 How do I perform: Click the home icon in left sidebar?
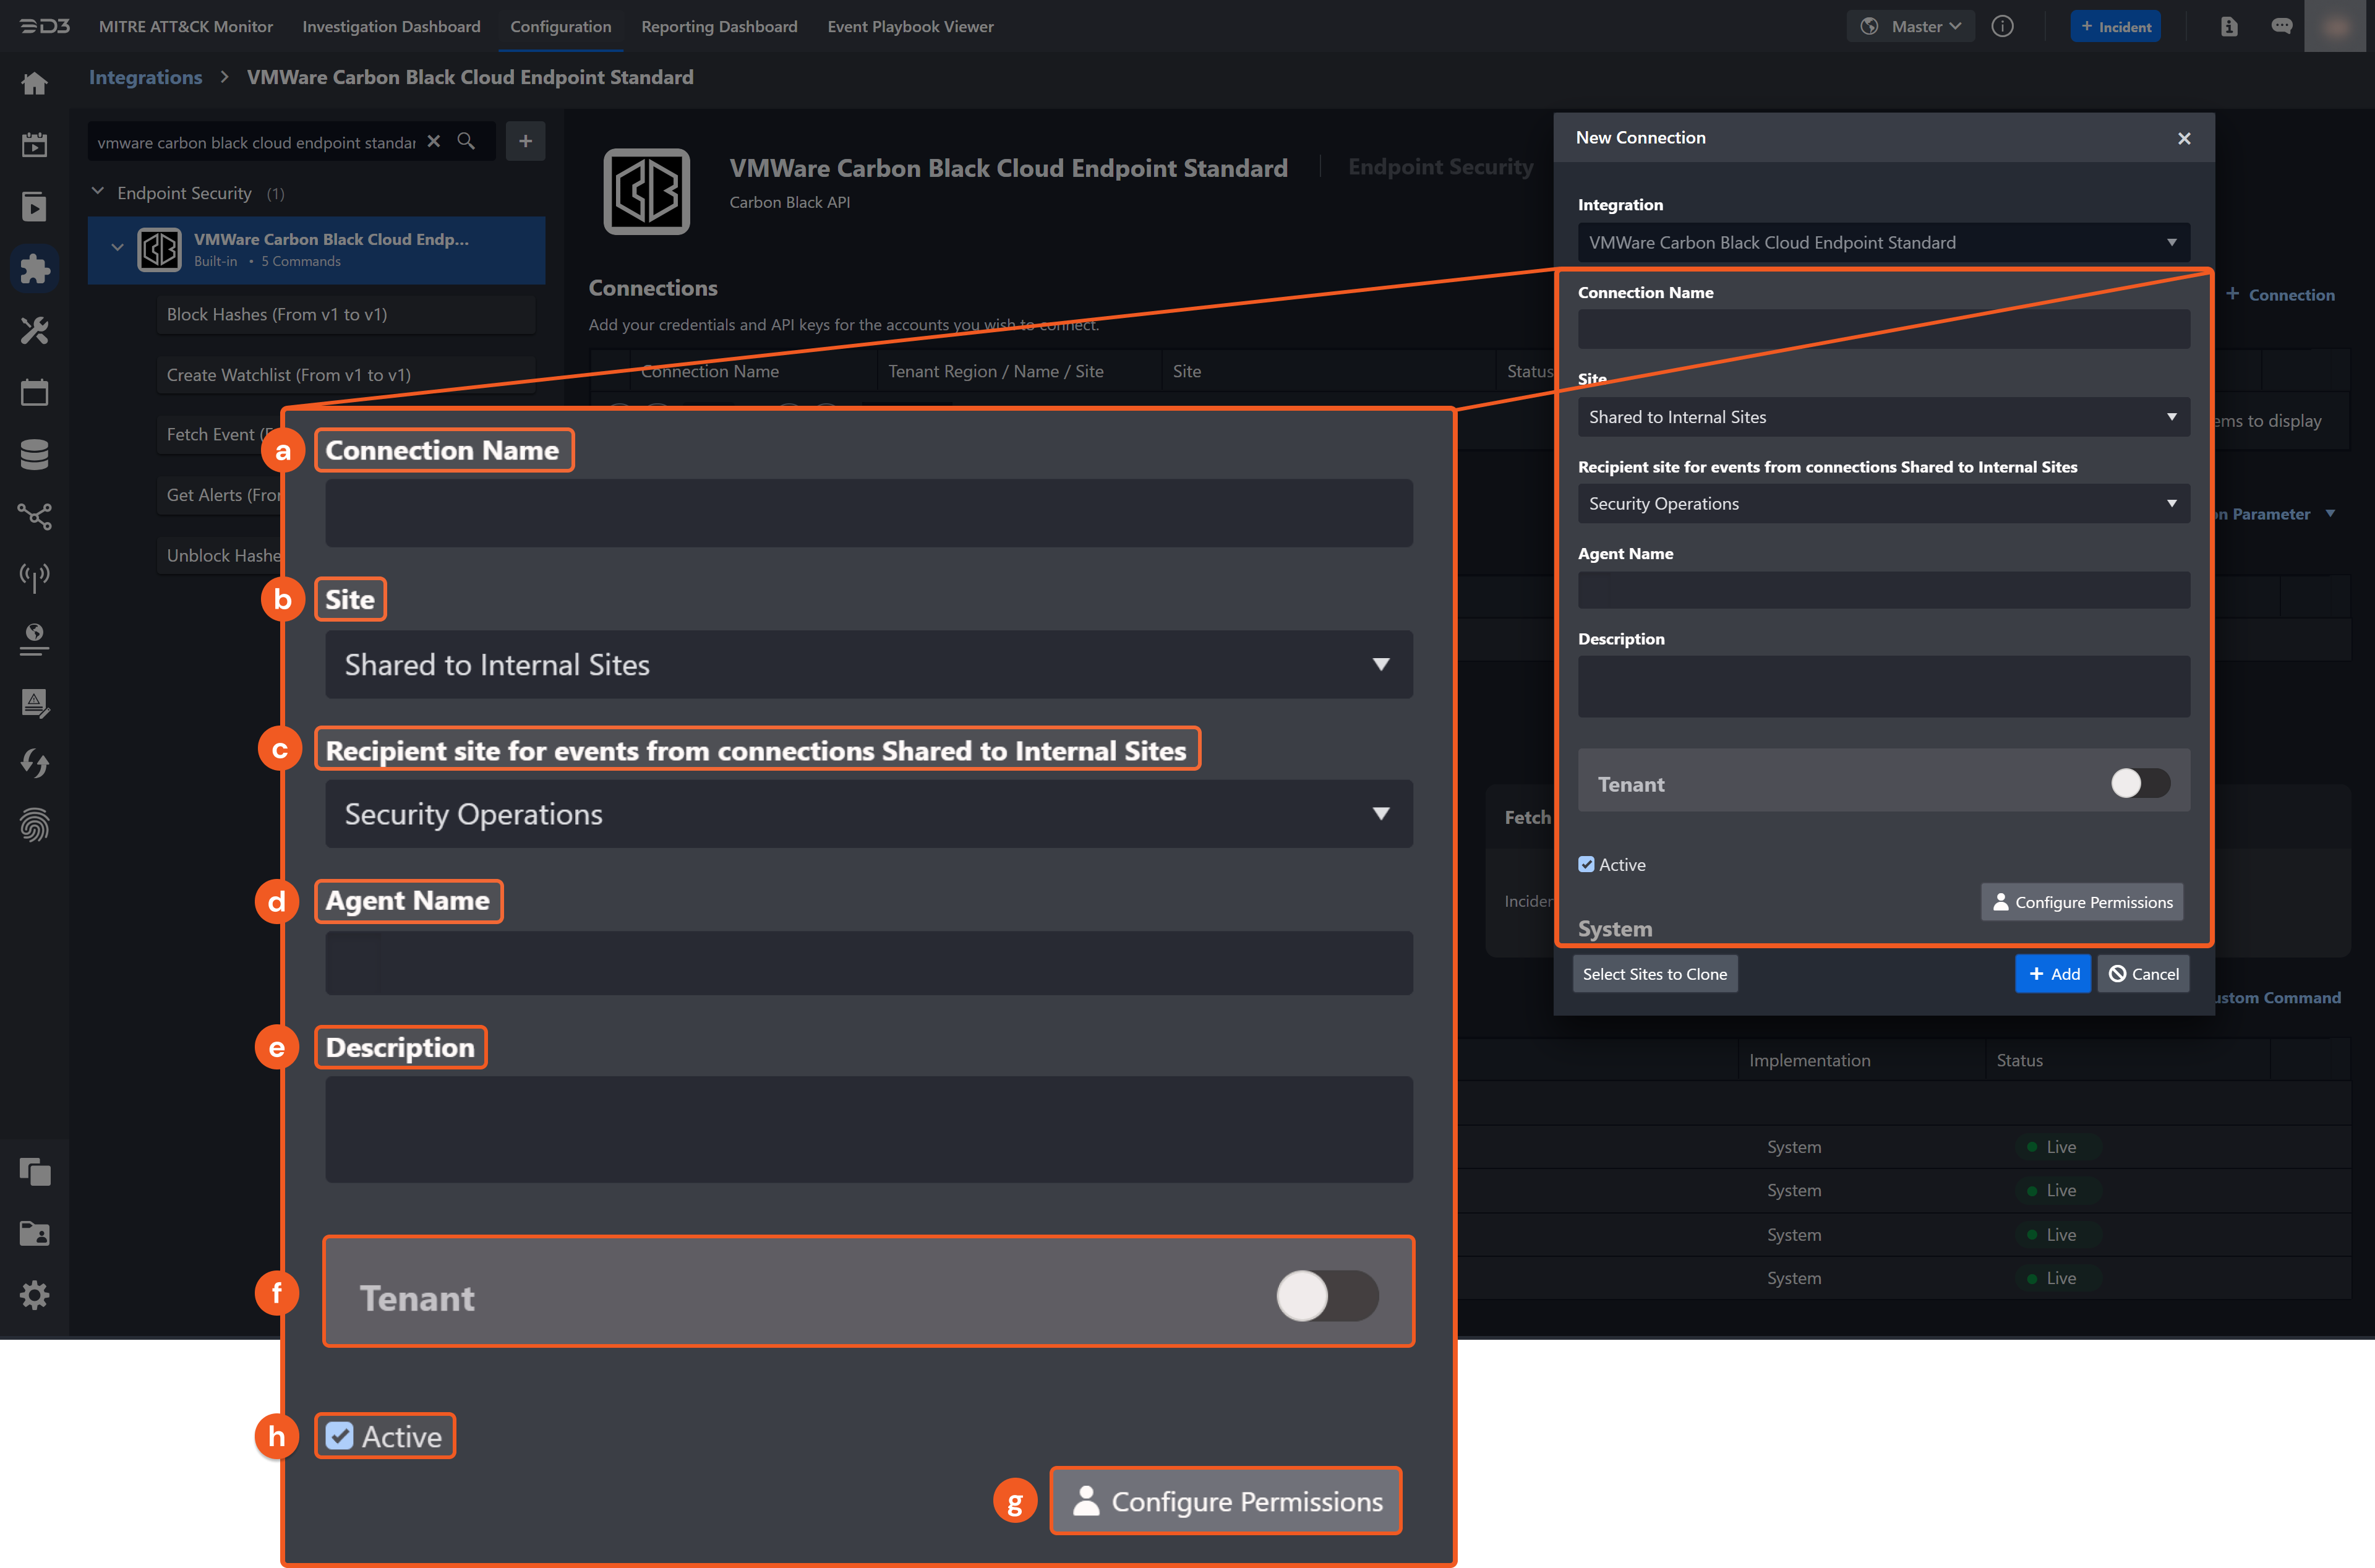(35, 83)
